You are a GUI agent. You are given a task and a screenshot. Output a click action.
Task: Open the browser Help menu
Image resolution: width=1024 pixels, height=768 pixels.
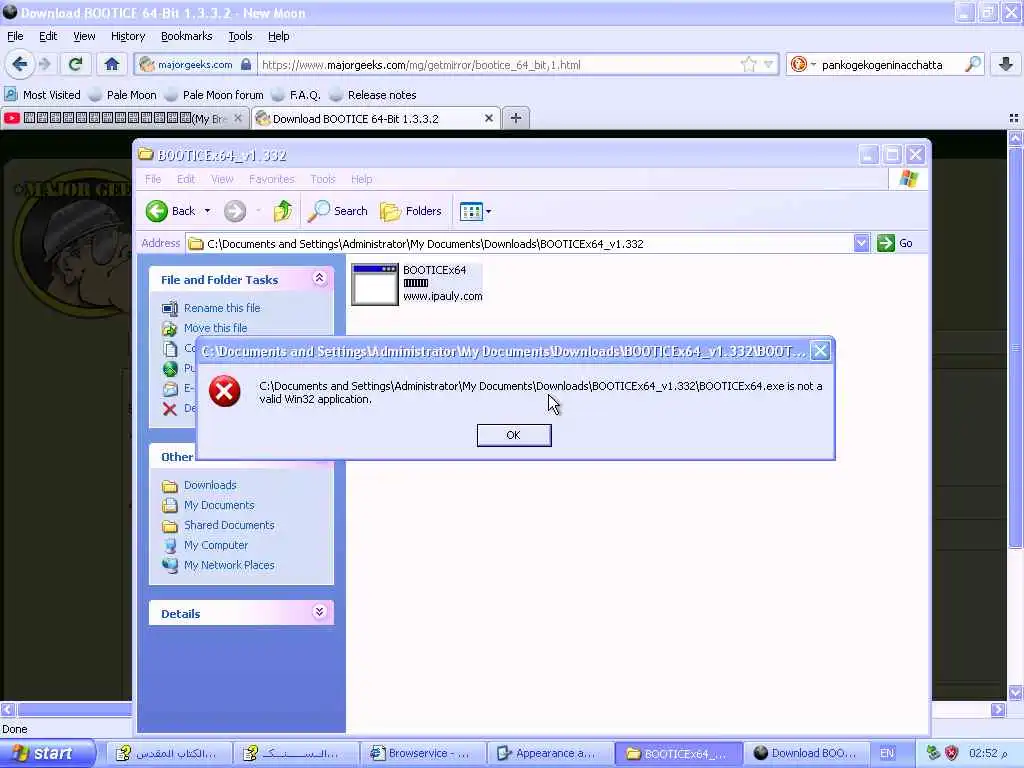(x=278, y=36)
